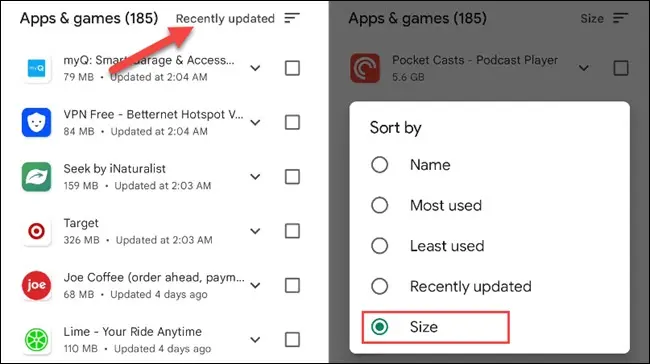
Task: Click the 5.6 GB size under Pocket Casts
Action: click(408, 77)
